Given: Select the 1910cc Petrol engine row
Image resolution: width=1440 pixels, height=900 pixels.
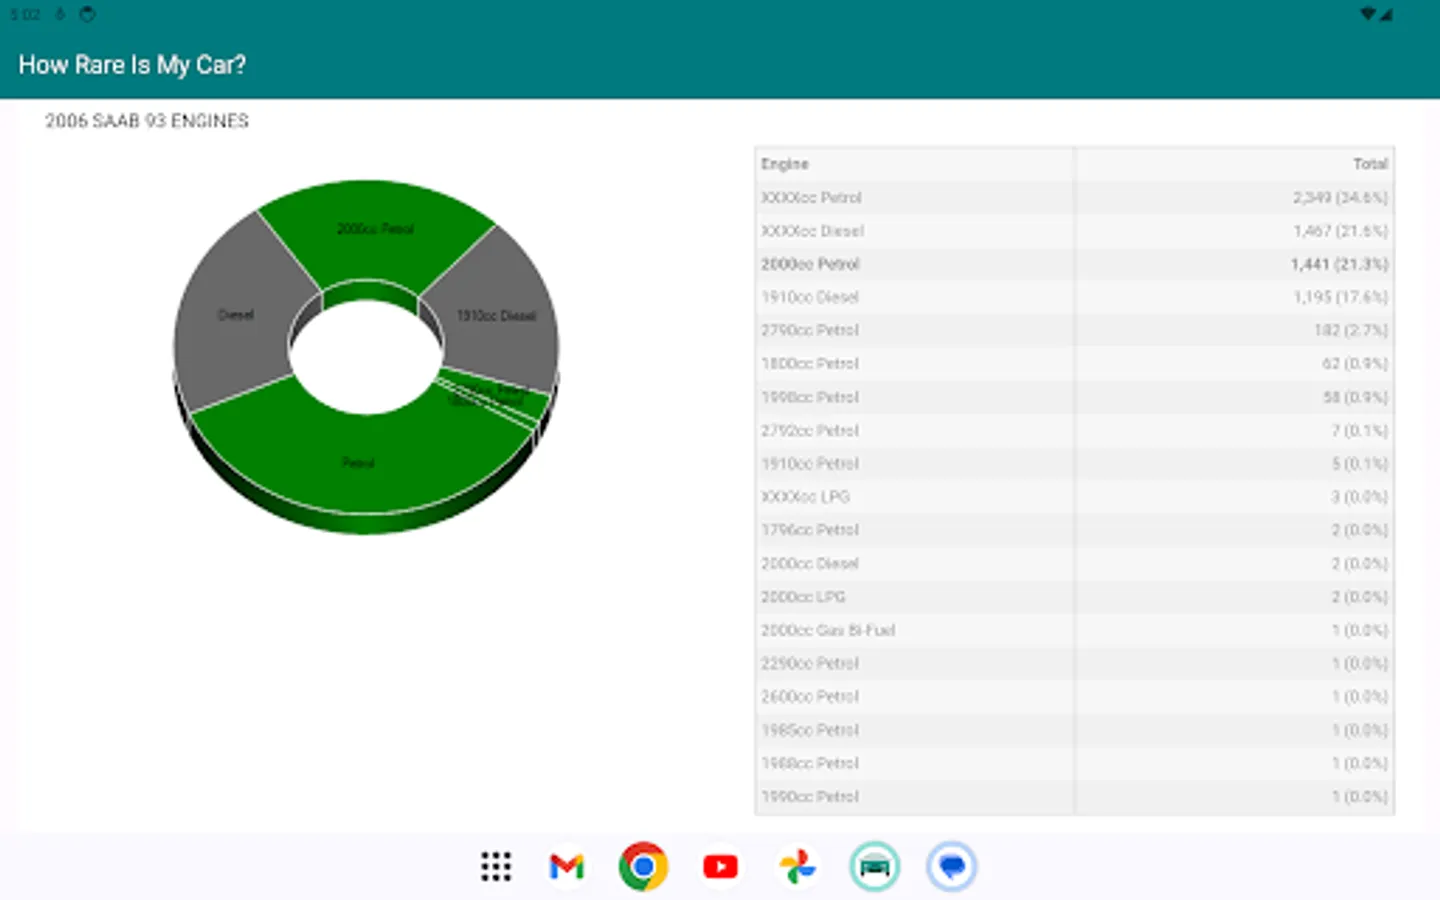Looking at the screenshot, I should (1075, 463).
